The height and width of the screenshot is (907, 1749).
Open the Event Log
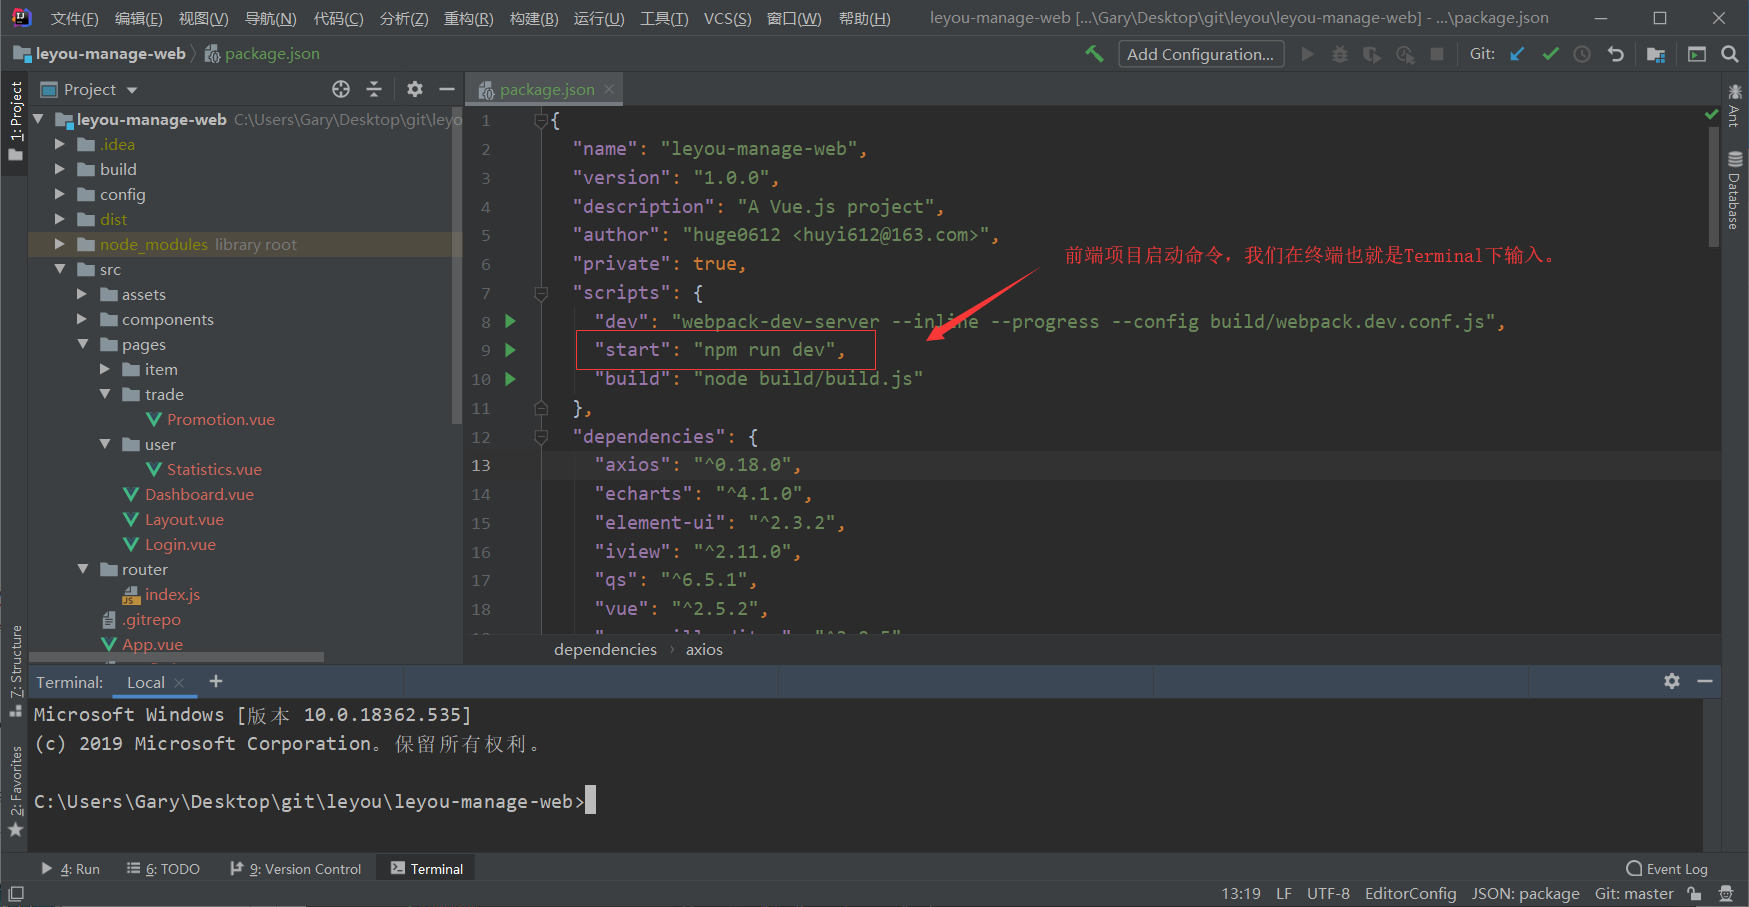pos(1667,869)
